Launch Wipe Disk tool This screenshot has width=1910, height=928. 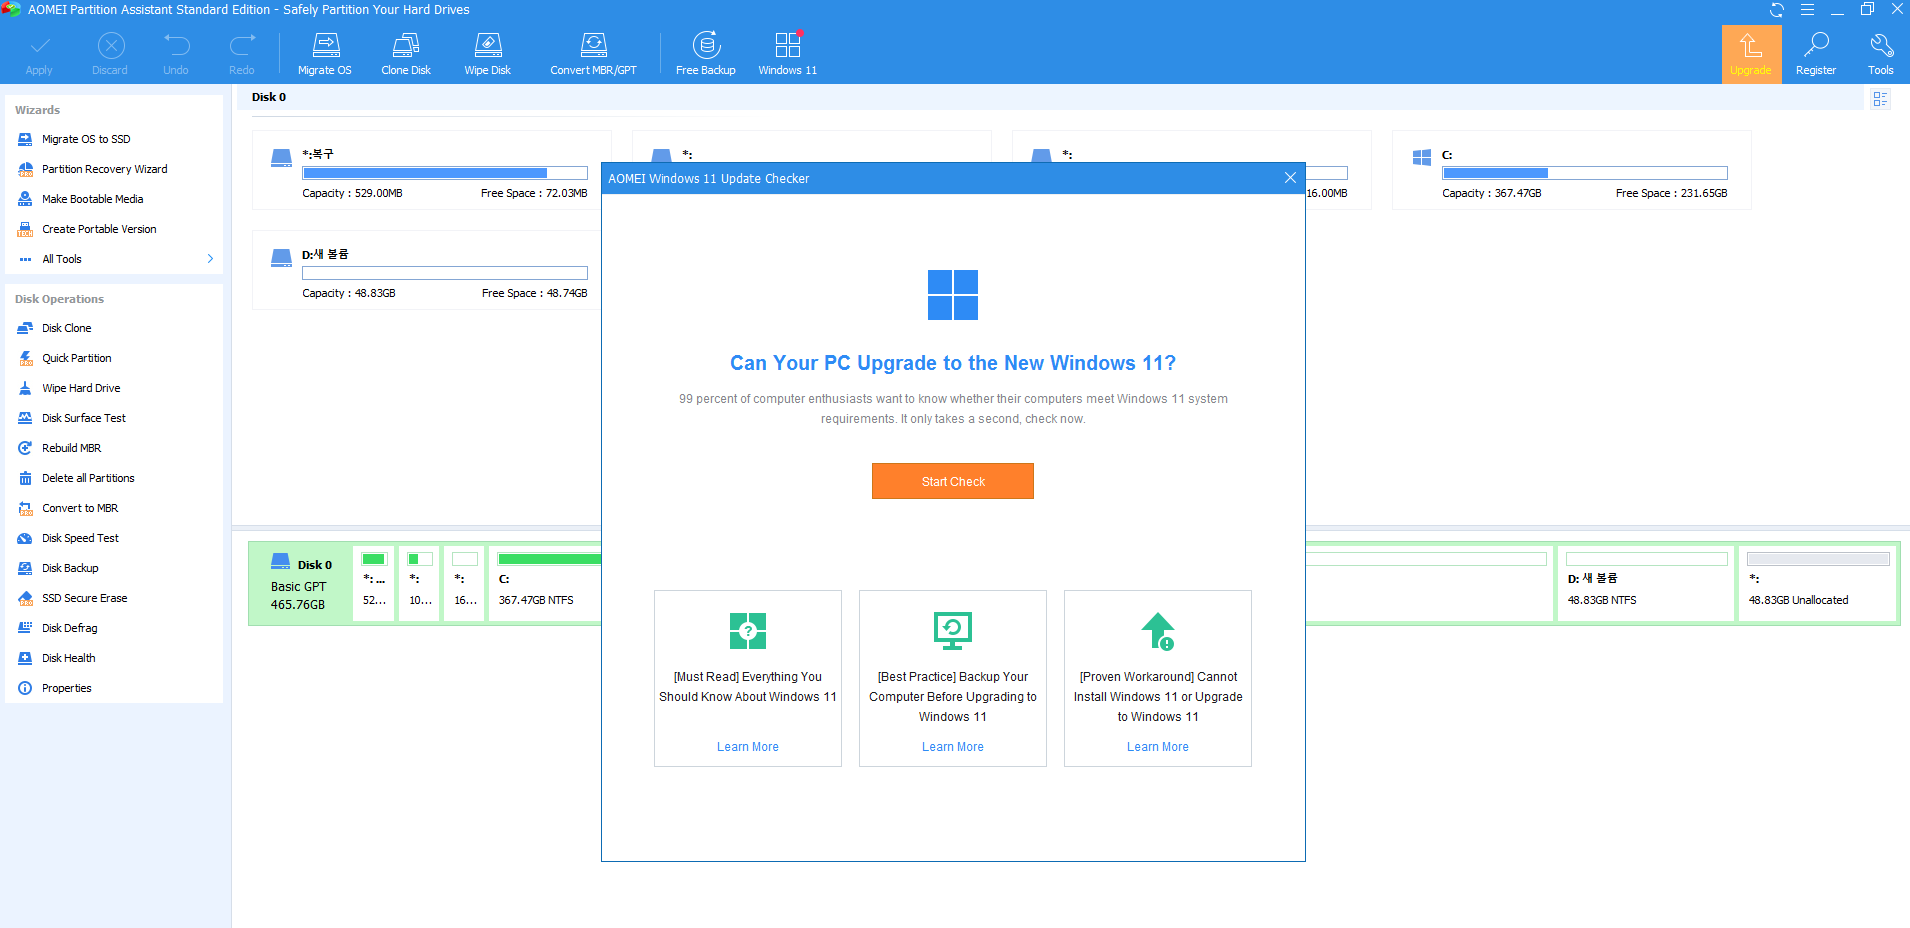(488, 54)
